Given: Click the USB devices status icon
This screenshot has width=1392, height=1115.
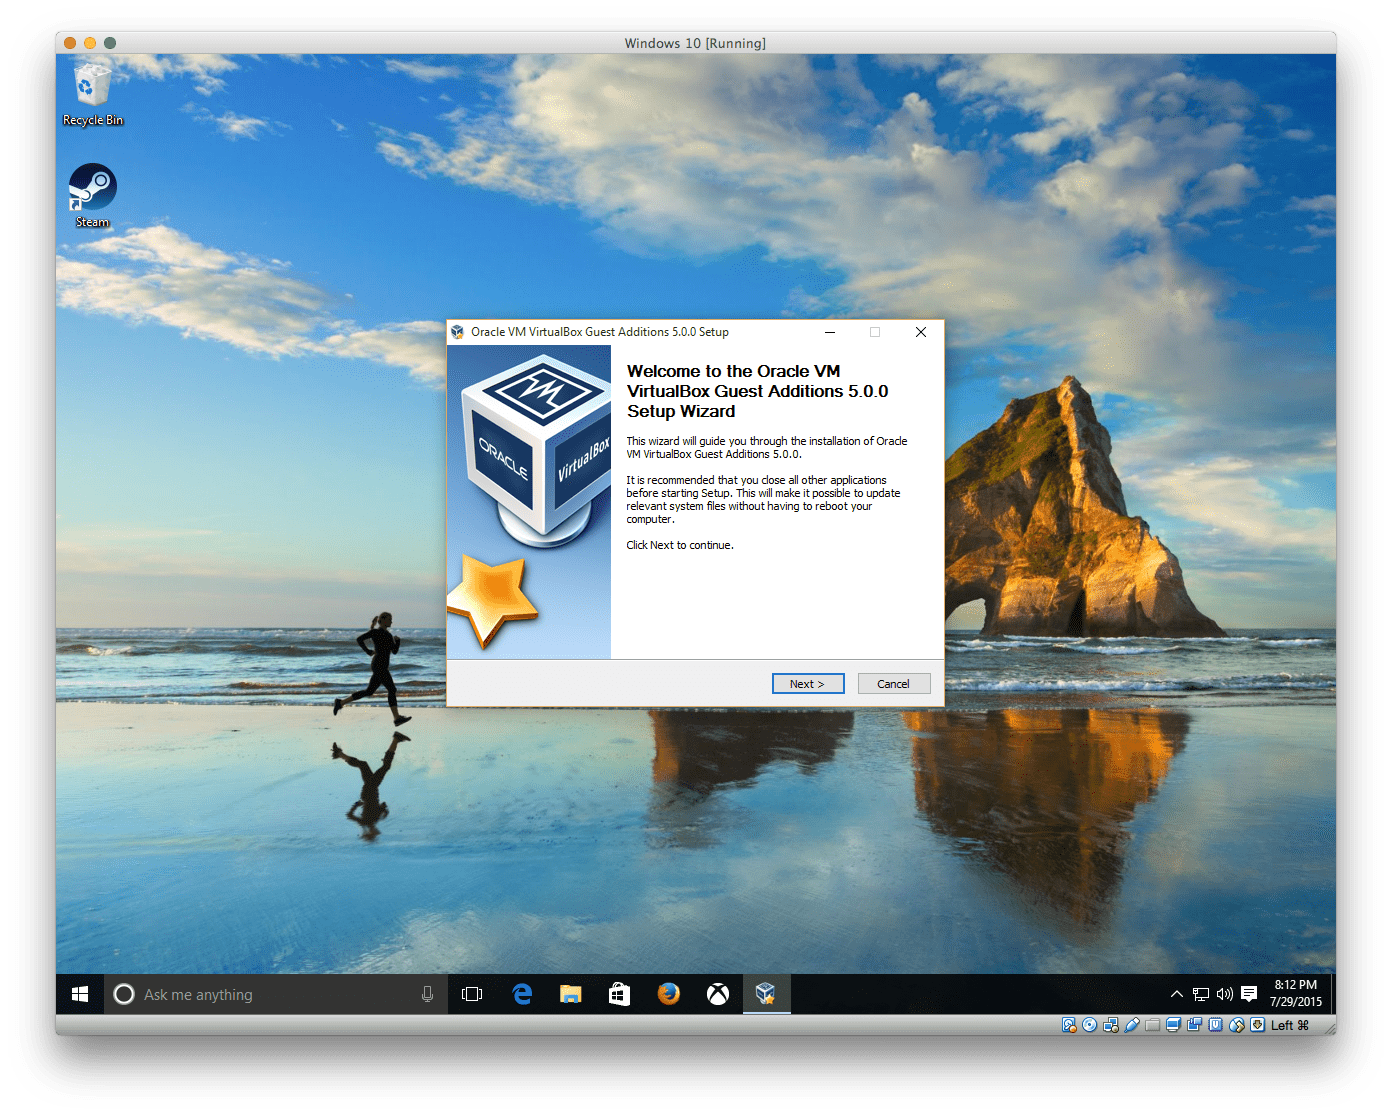Looking at the screenshot, I should coord(1131,1025).
